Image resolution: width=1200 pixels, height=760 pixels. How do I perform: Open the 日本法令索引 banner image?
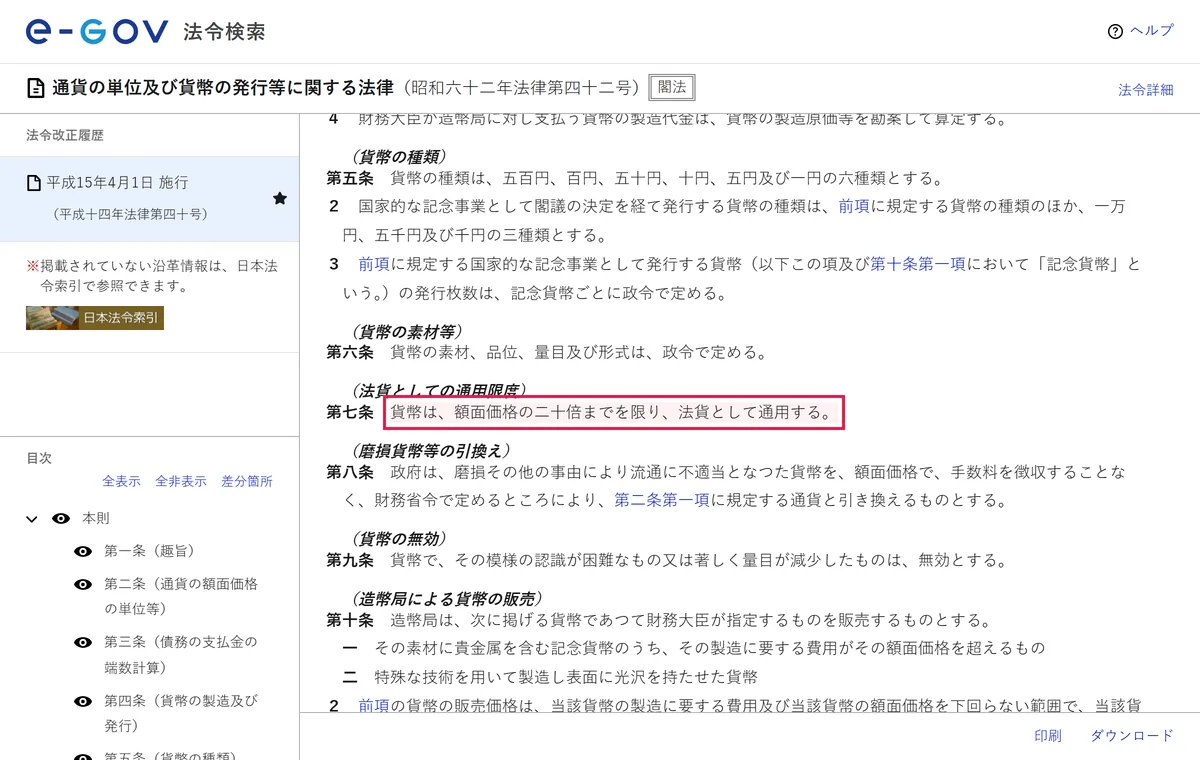(x=94, y=318)
